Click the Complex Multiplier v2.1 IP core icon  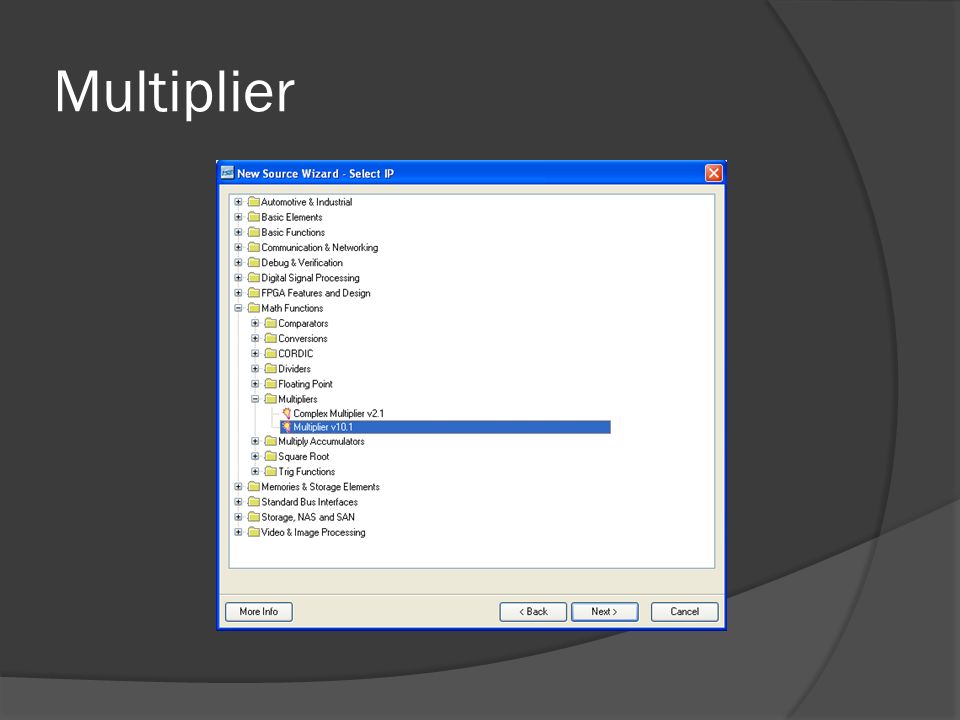coord(287,413)
